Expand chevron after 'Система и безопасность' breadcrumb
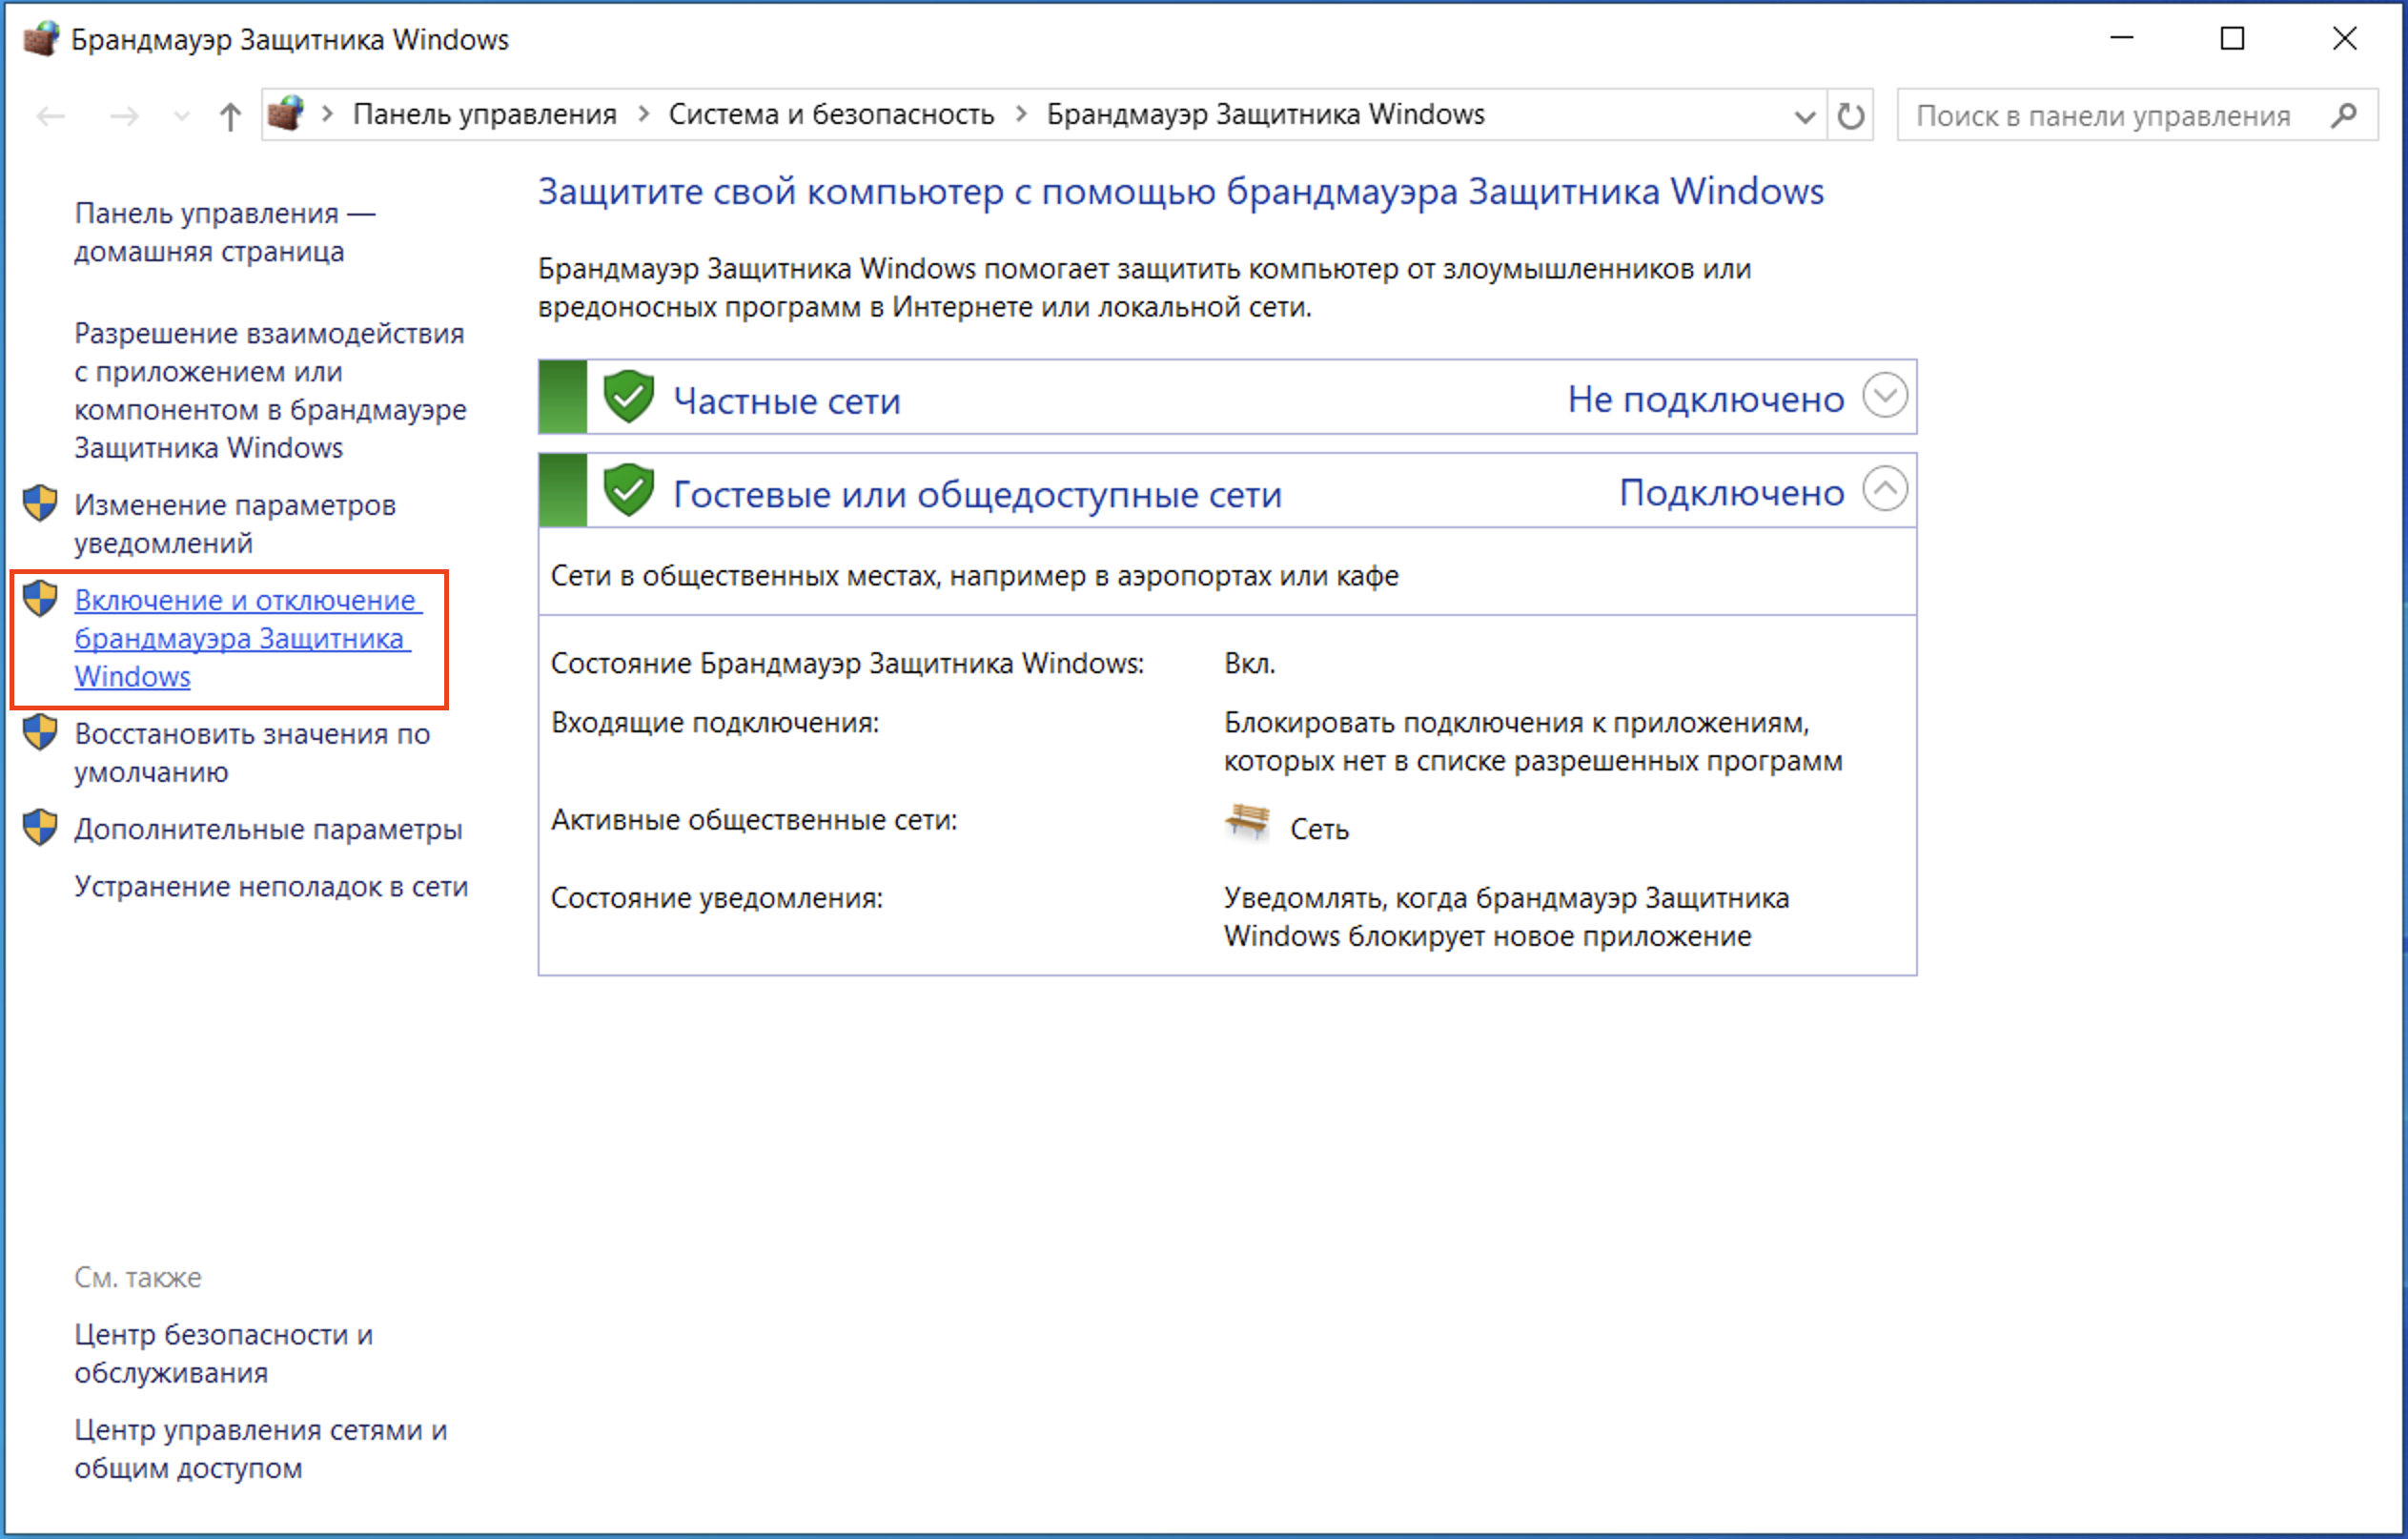2408x1539 pixels. [1021, 114]
